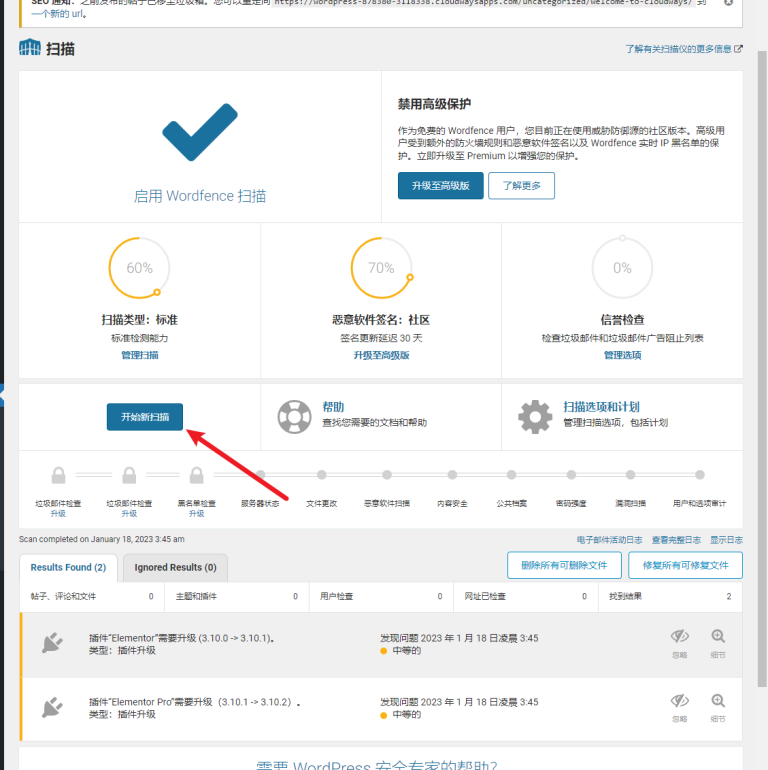Open 电子邮件活动日志 link
Viewport: 768px width, 770px height.
point(609,540)
